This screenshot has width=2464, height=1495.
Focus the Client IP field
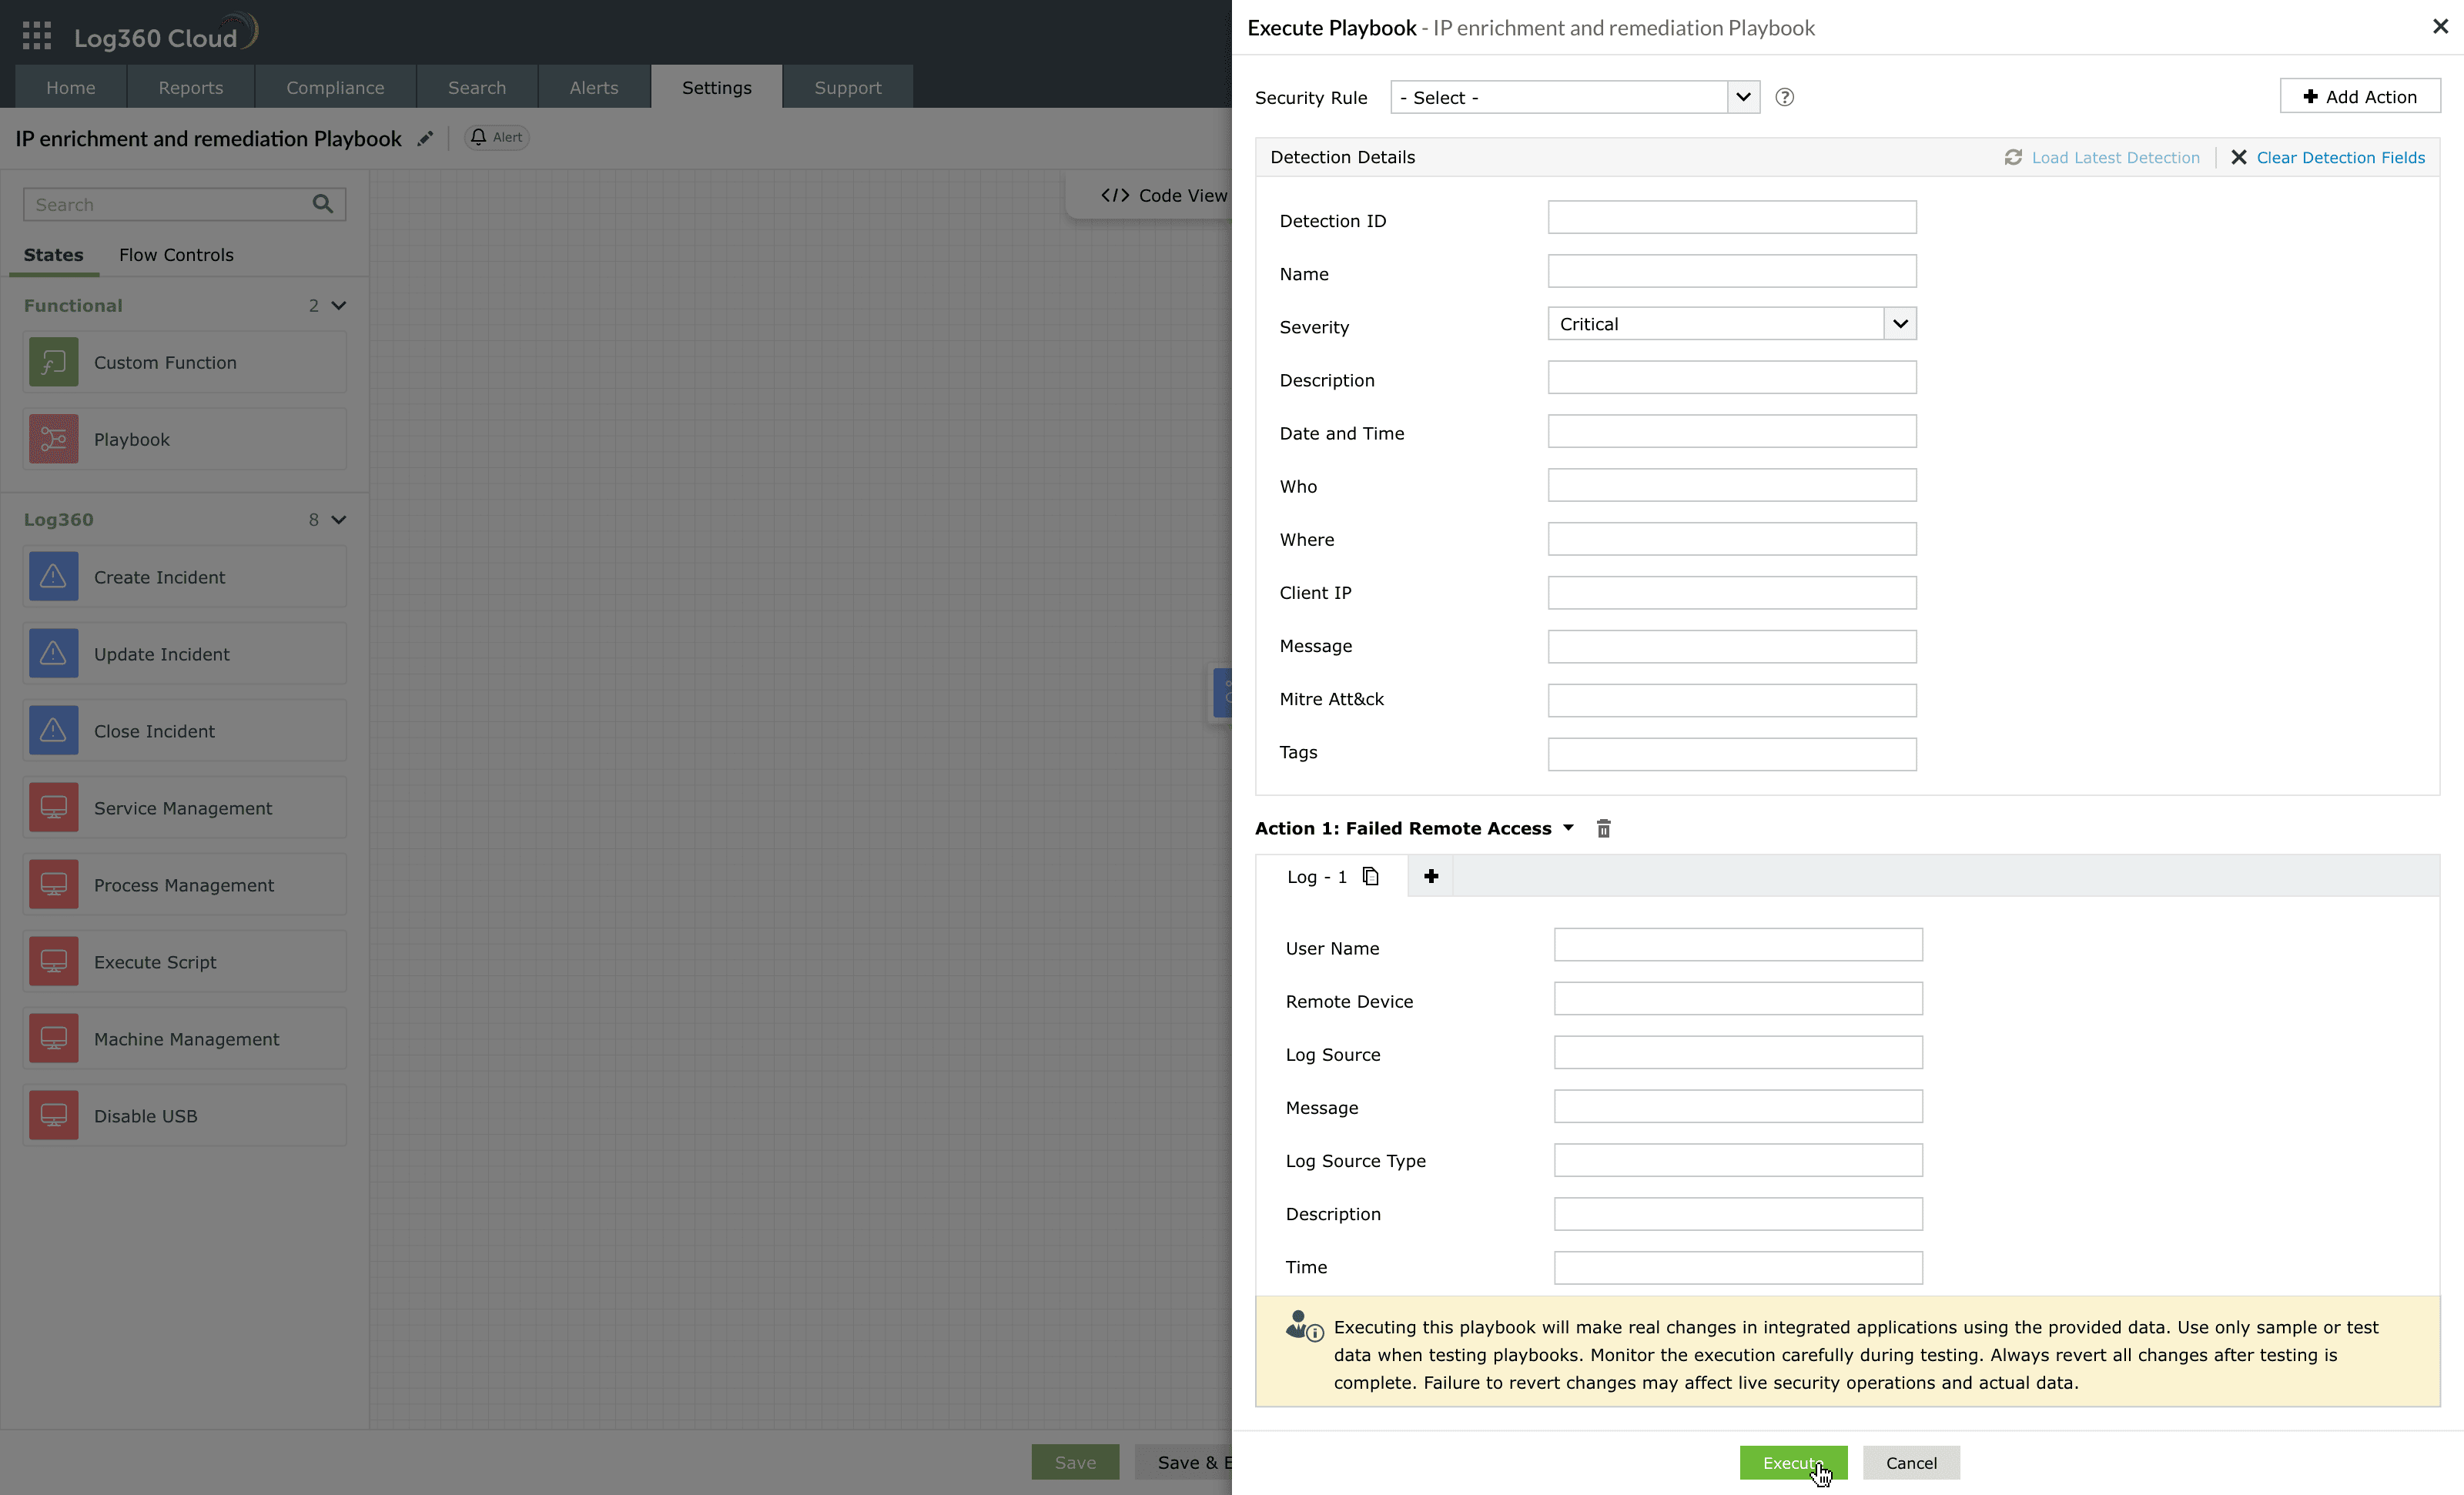coord(1732,593)
